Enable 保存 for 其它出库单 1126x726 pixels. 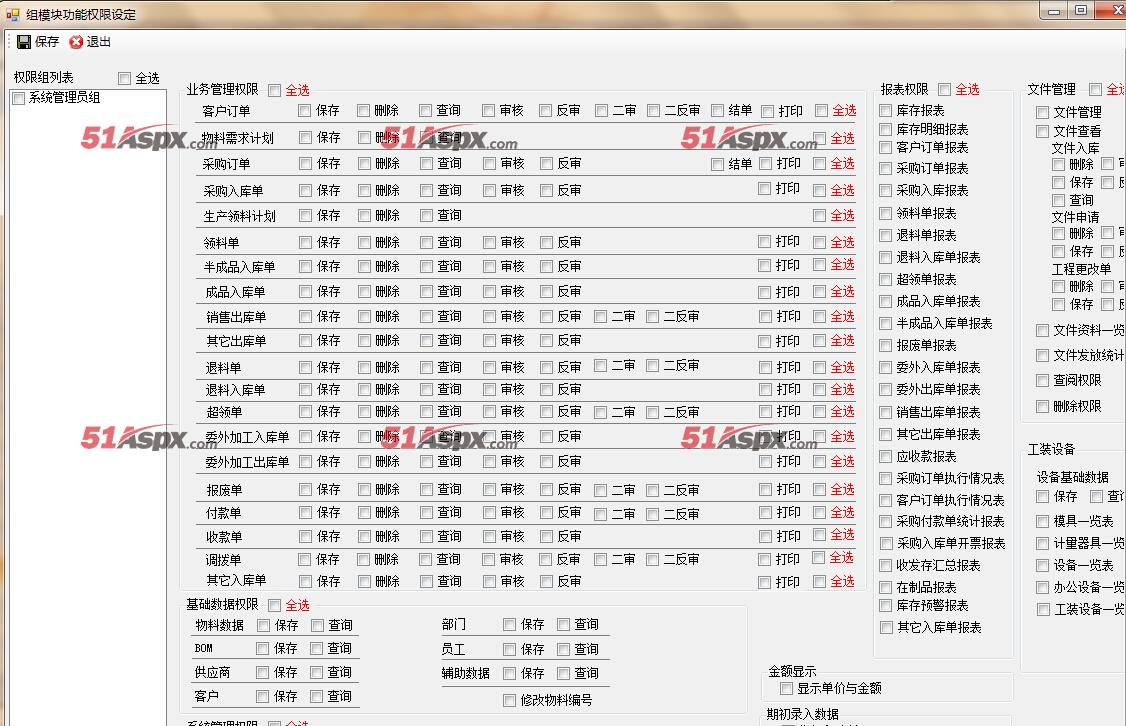[305, 340]
